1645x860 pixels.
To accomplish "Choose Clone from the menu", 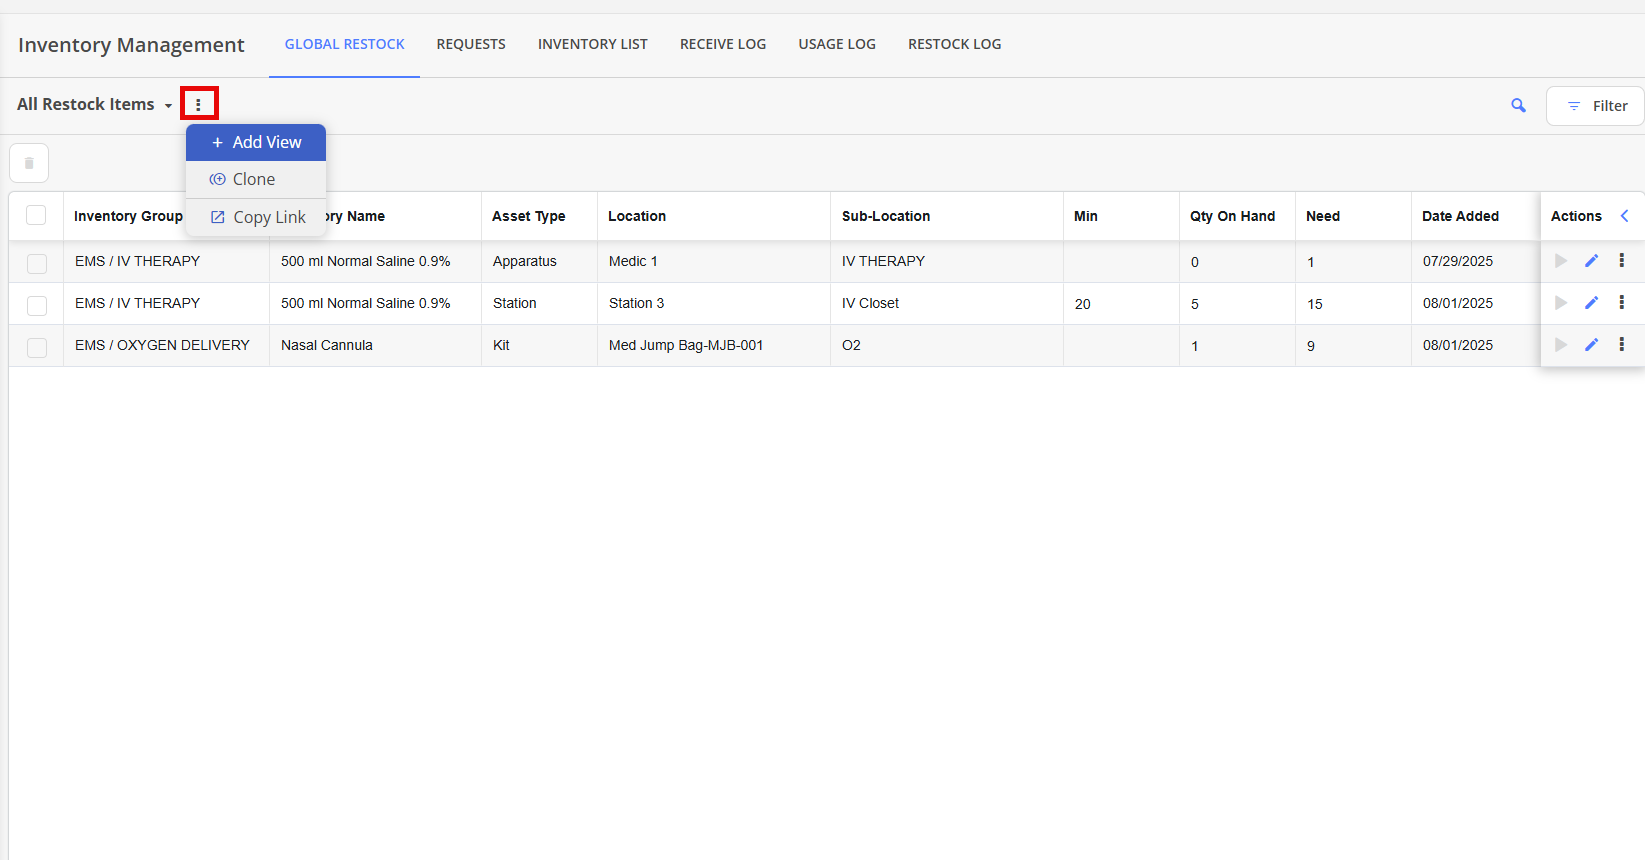I will [256, 179].
